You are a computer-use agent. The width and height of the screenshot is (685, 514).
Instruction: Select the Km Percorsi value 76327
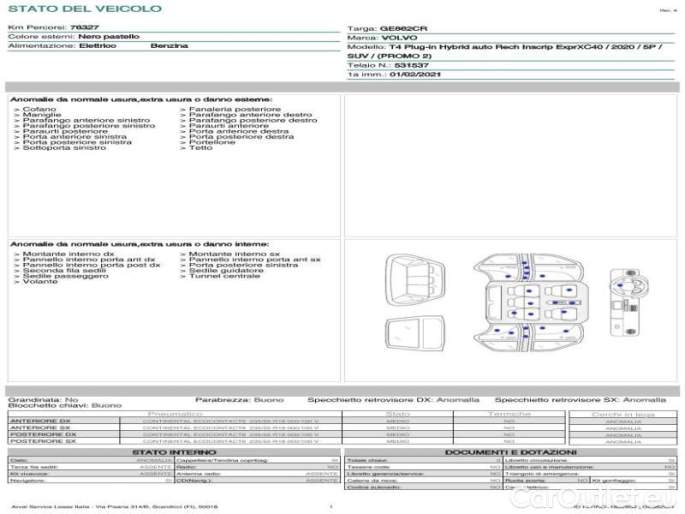85,27
